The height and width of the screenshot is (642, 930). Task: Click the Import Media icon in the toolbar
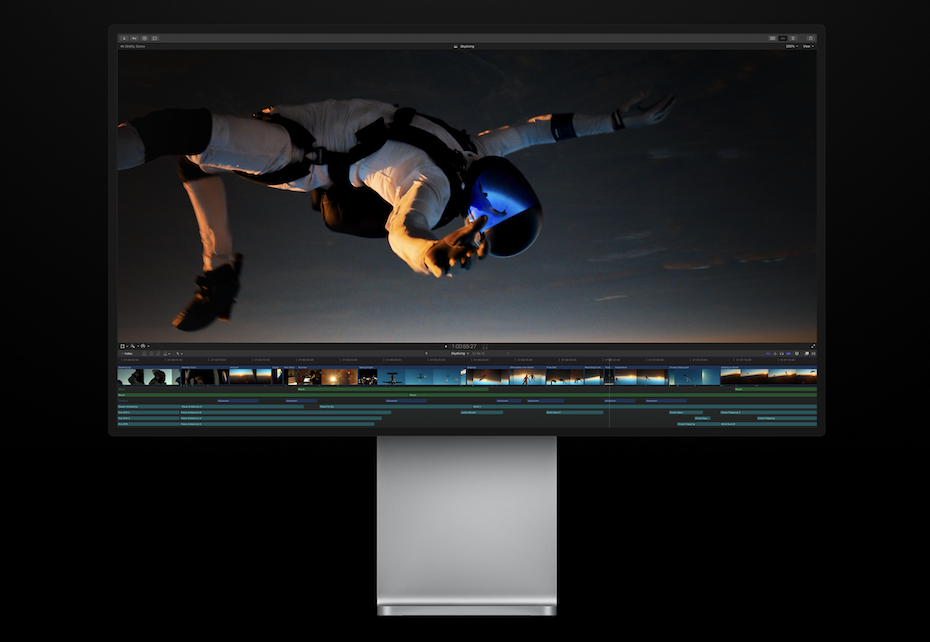[124, 38]
